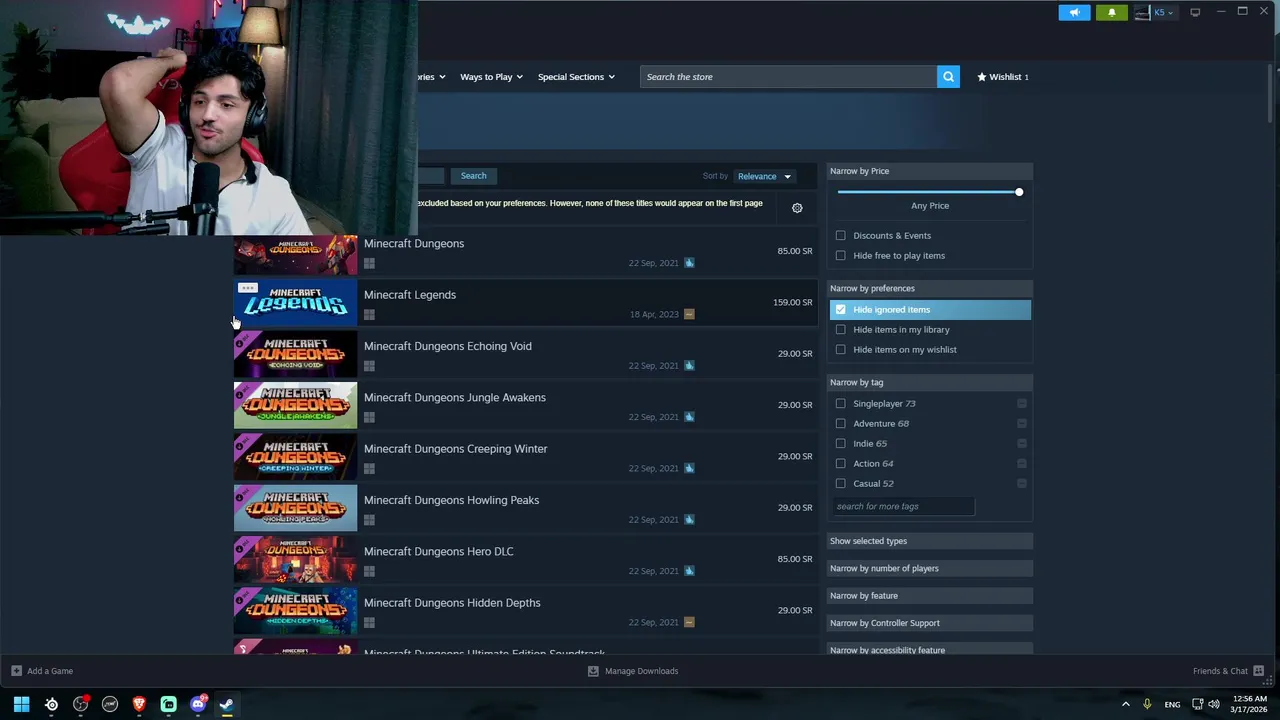Open Steam announcements megaphone button
The height and width of the screenshot is (720, 1280).
click(x=1074, y=12)
